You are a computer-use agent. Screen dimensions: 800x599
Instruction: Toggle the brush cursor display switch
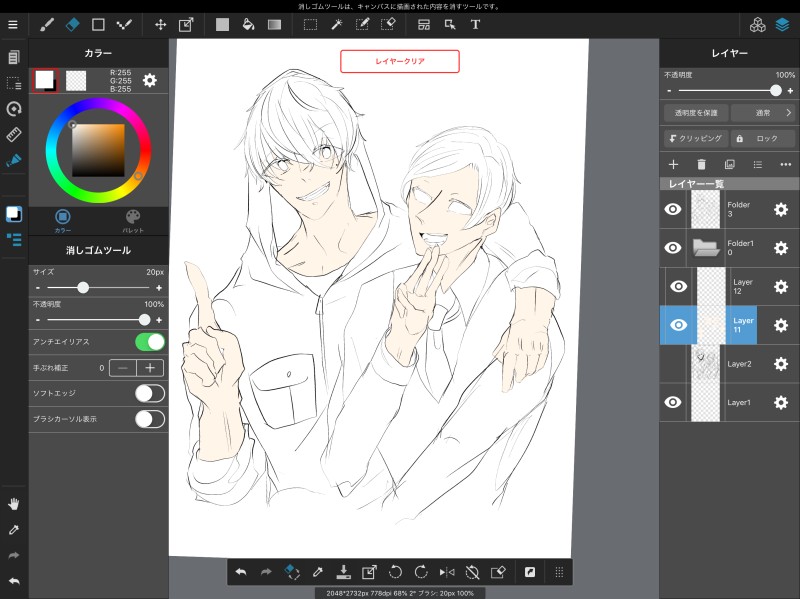click(x=150, y=419)
